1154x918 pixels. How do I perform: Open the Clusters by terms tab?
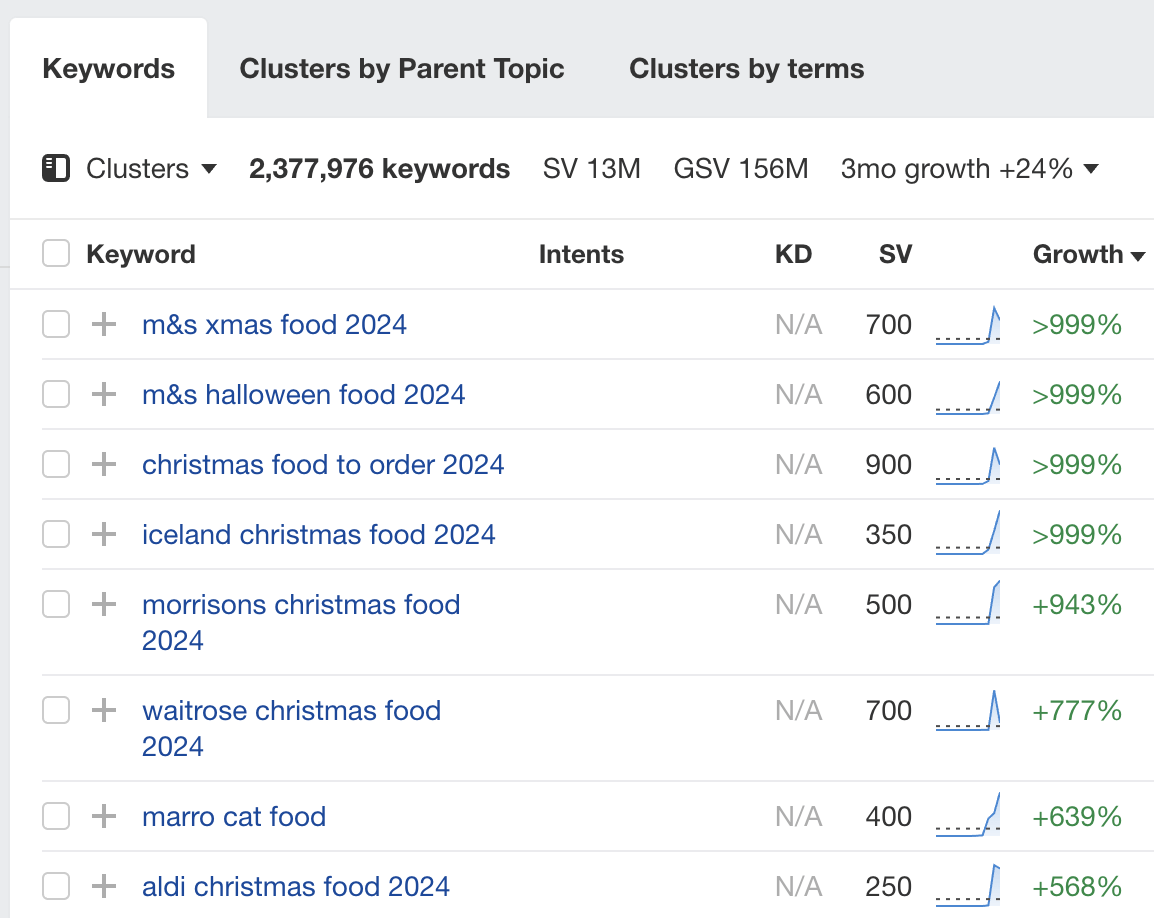[x=745, y=68]
